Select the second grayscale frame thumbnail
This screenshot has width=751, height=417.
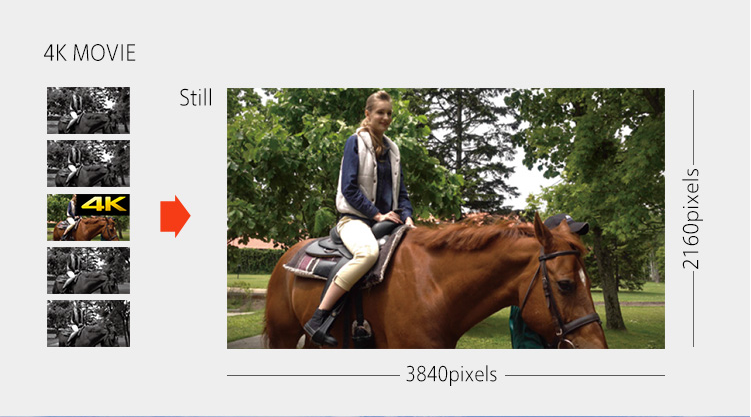89,164
